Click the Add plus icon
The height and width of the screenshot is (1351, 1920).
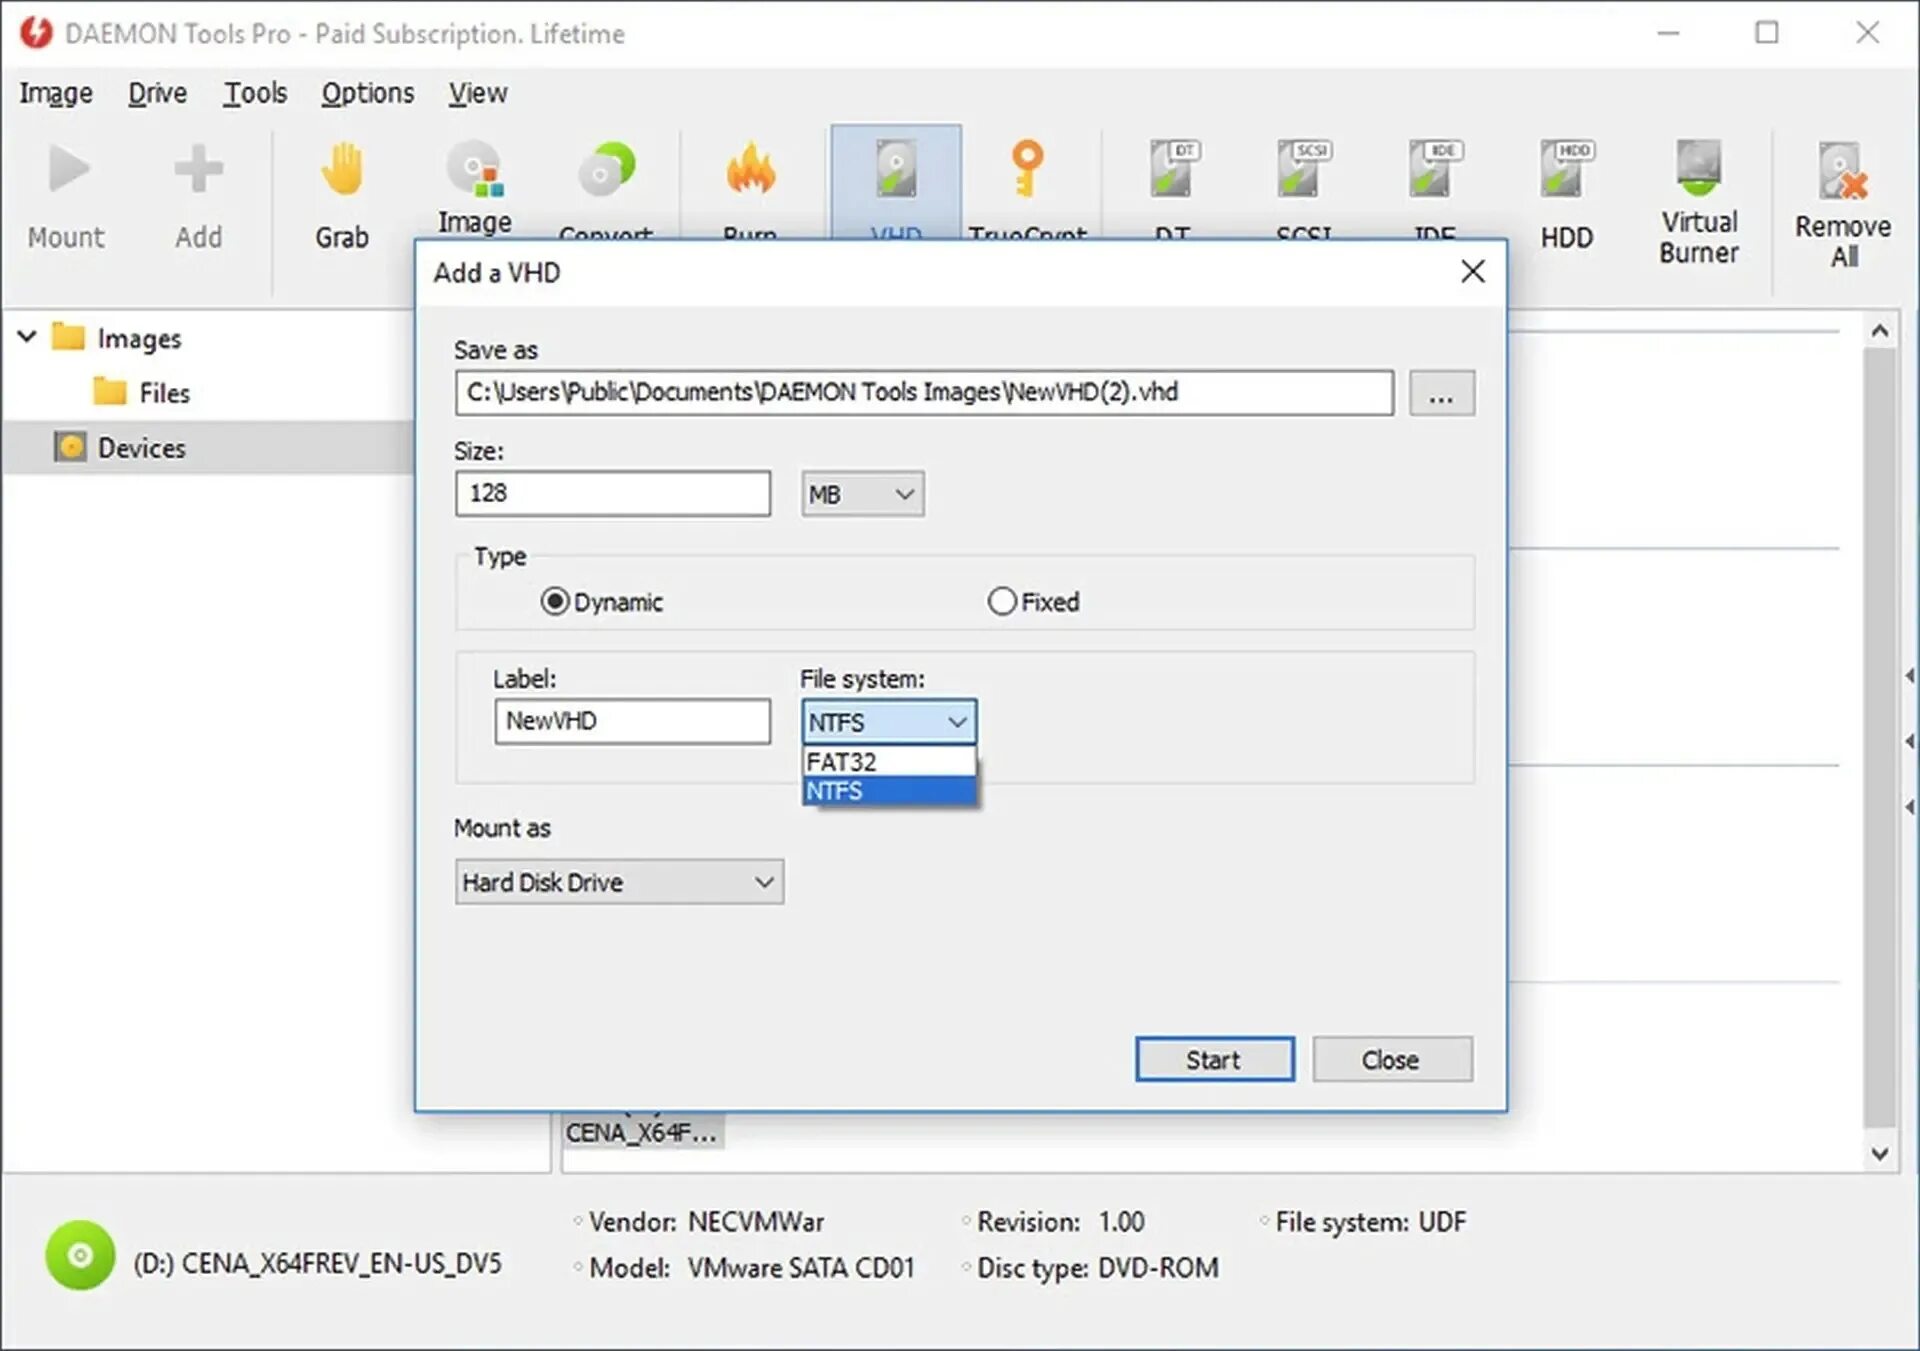tap(198, 168)
